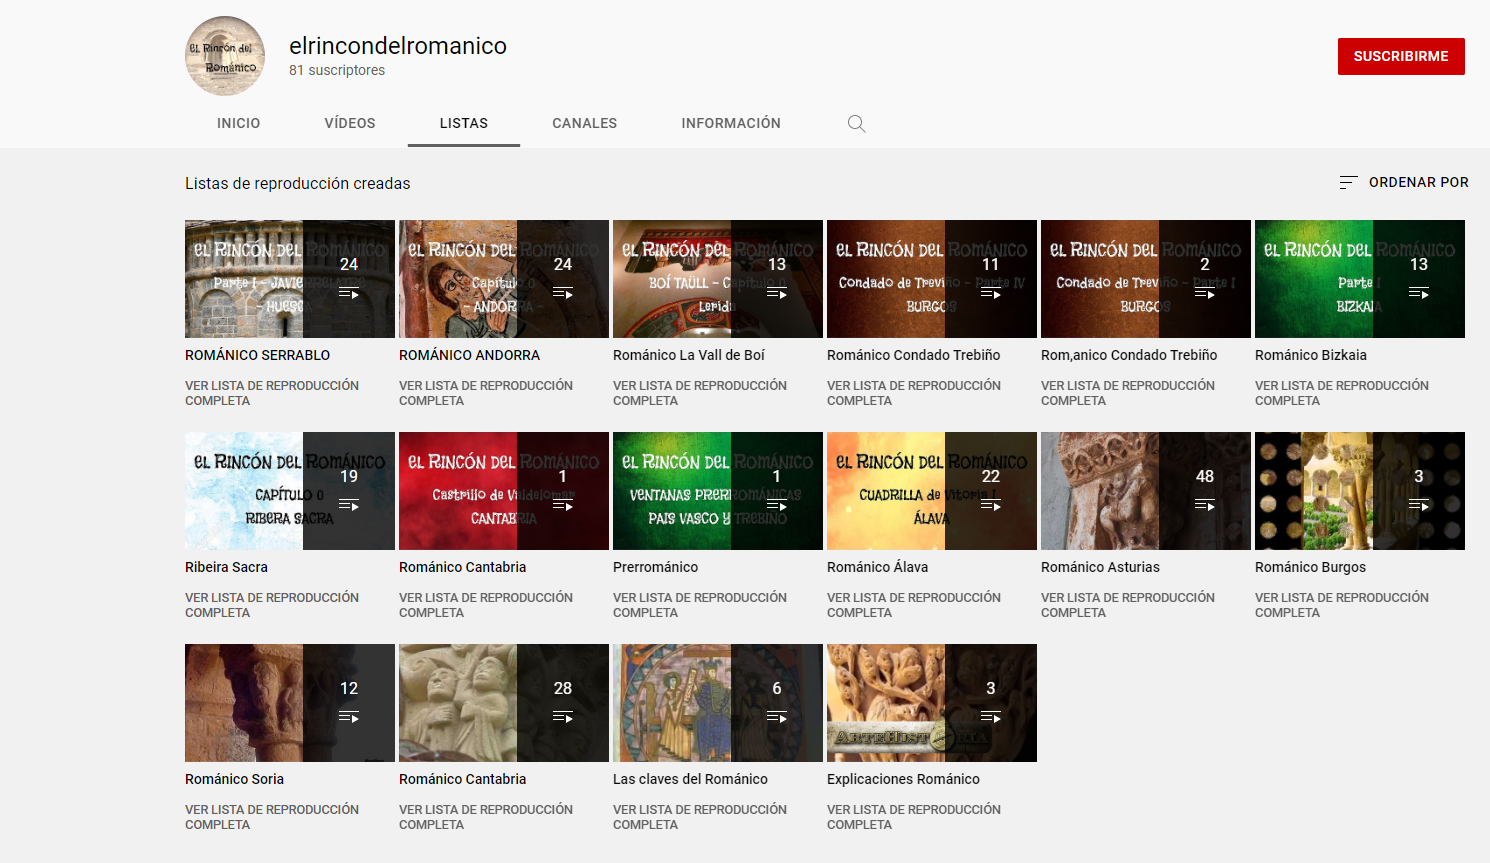The width and height of the screenshot is (1490, 863).
Task: Open the Románico Bizkaia playlist thumbnail
Action: click(1360, 279)
